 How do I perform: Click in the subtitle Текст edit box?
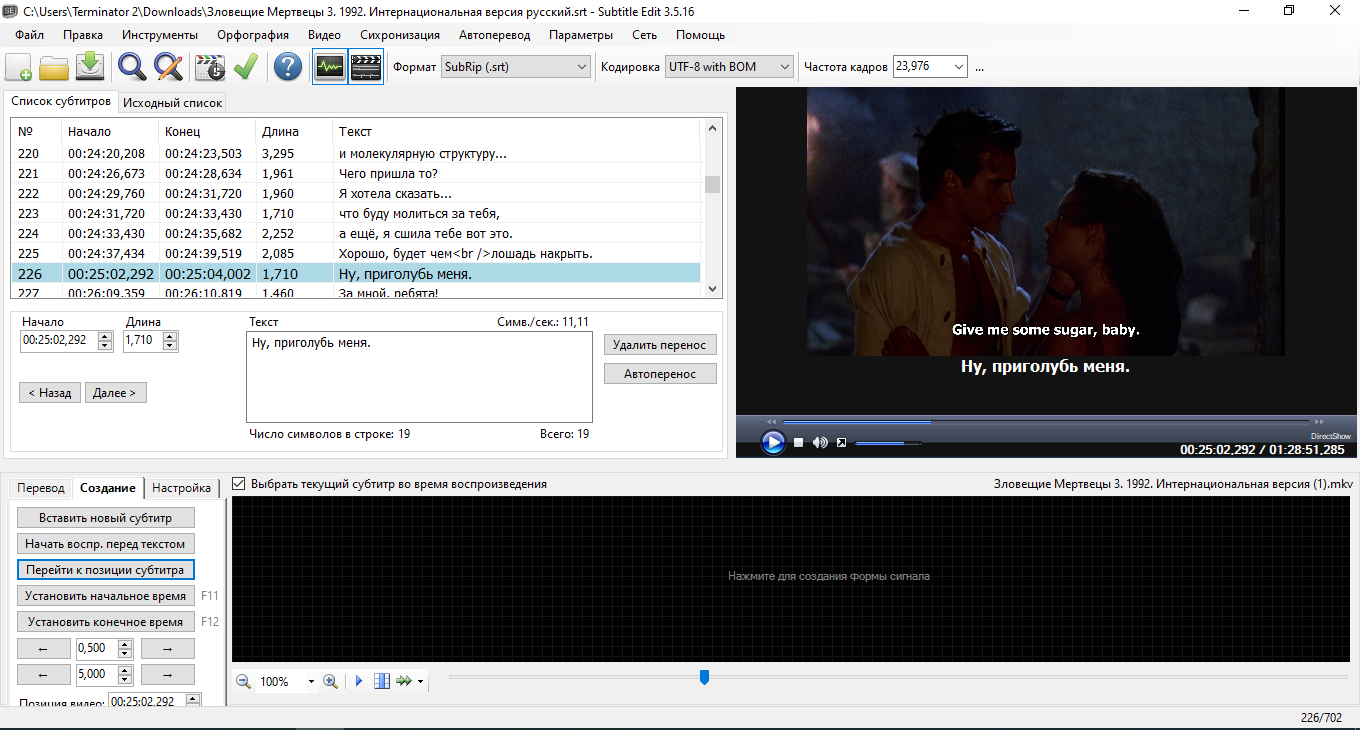coord(419,377)
